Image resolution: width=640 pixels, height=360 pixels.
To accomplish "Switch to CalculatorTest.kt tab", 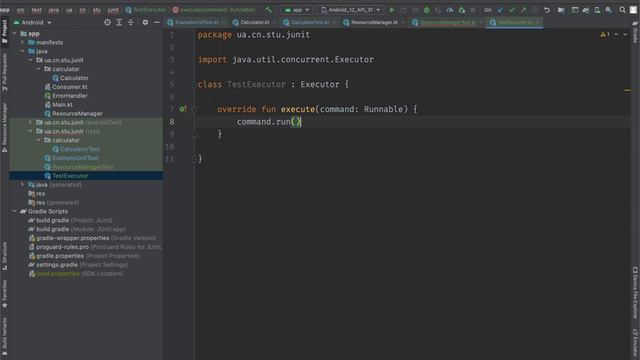I will pyautogui.click(x=310, y=22).
